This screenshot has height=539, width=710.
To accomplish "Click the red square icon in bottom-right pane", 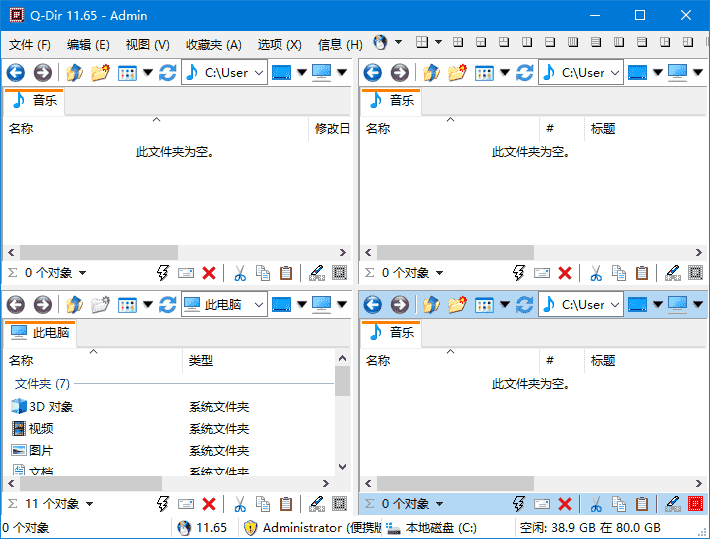I will [696, 504].
